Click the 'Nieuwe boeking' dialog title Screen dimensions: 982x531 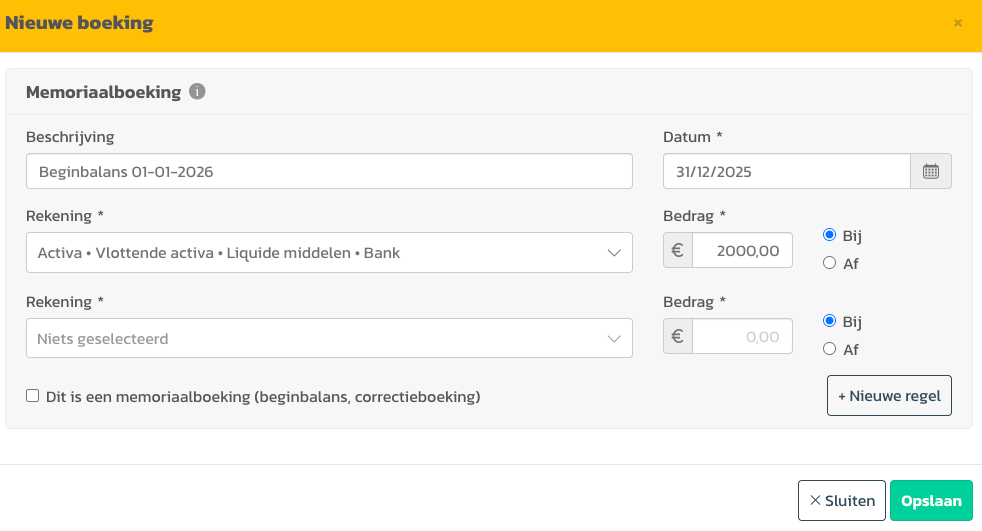pyautogui.click(x=80, y=23)
